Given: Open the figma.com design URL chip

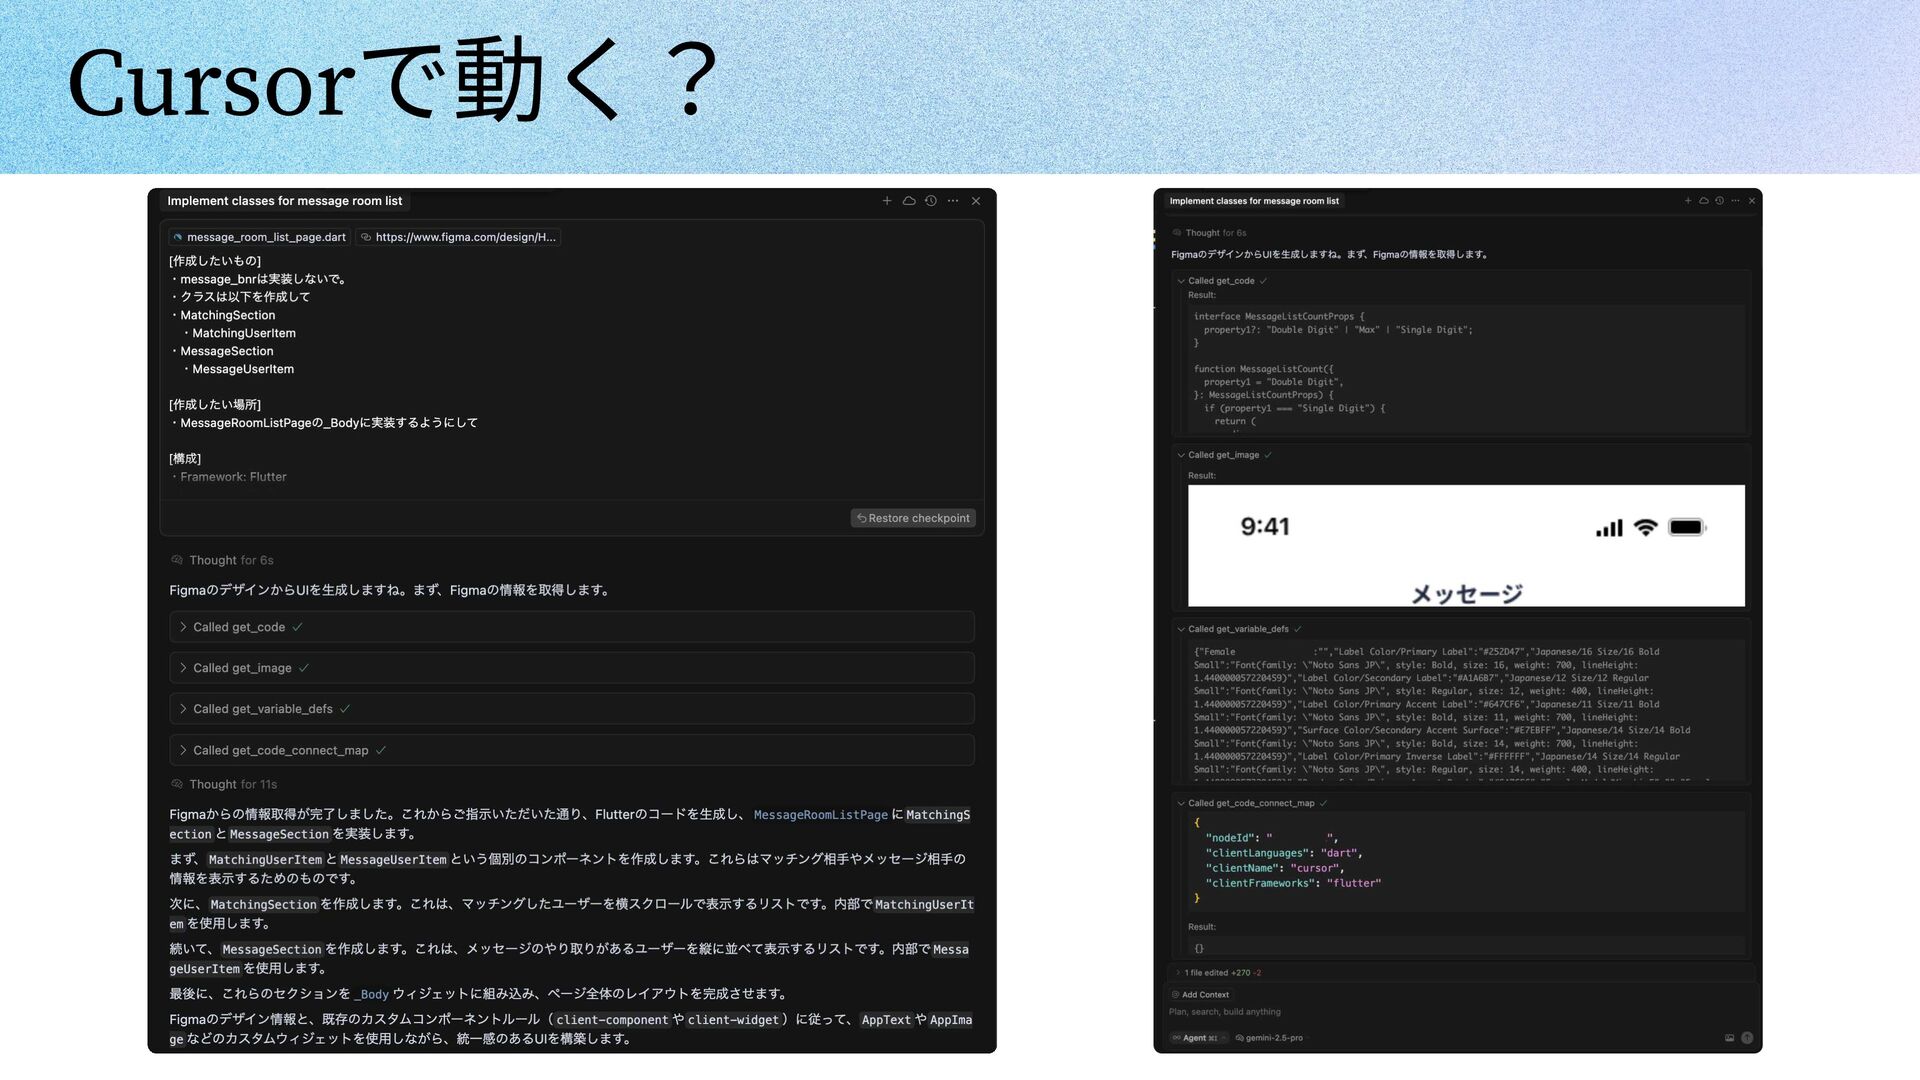Looking at the screenshot, I should tap(458, 237).
